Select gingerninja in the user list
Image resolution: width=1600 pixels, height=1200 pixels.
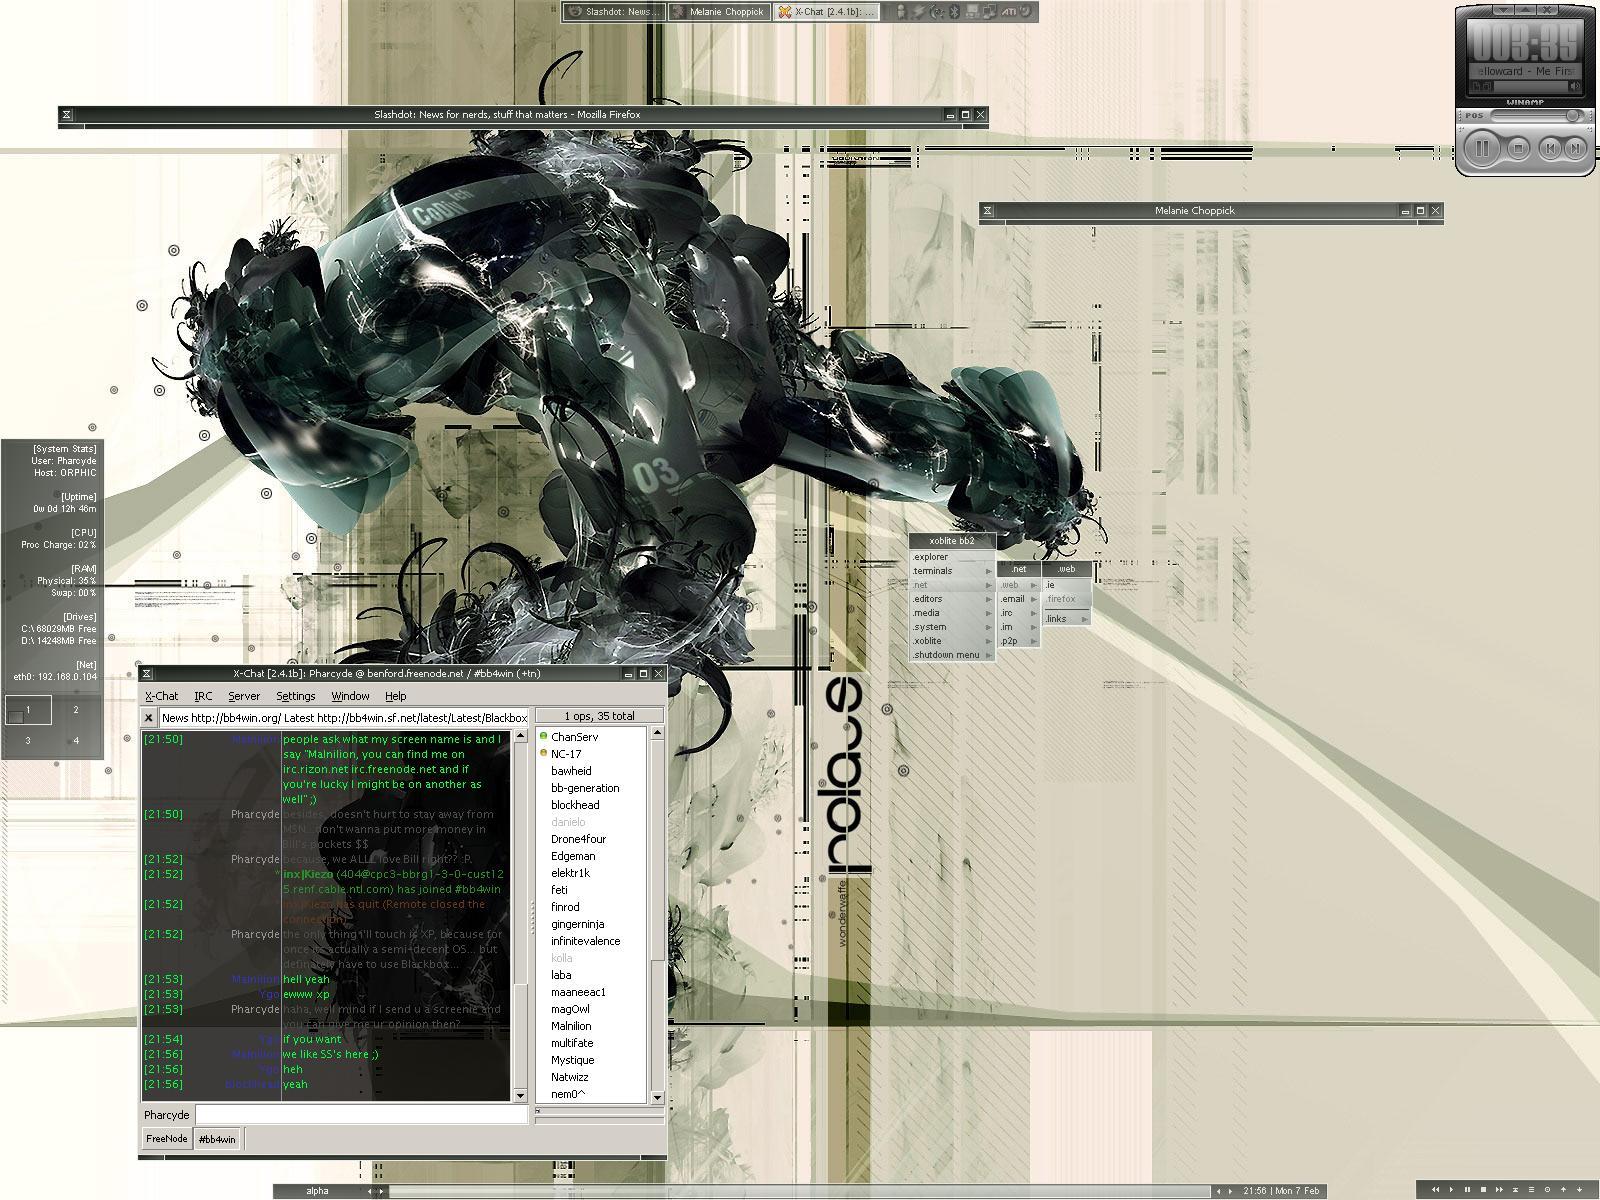591,924
